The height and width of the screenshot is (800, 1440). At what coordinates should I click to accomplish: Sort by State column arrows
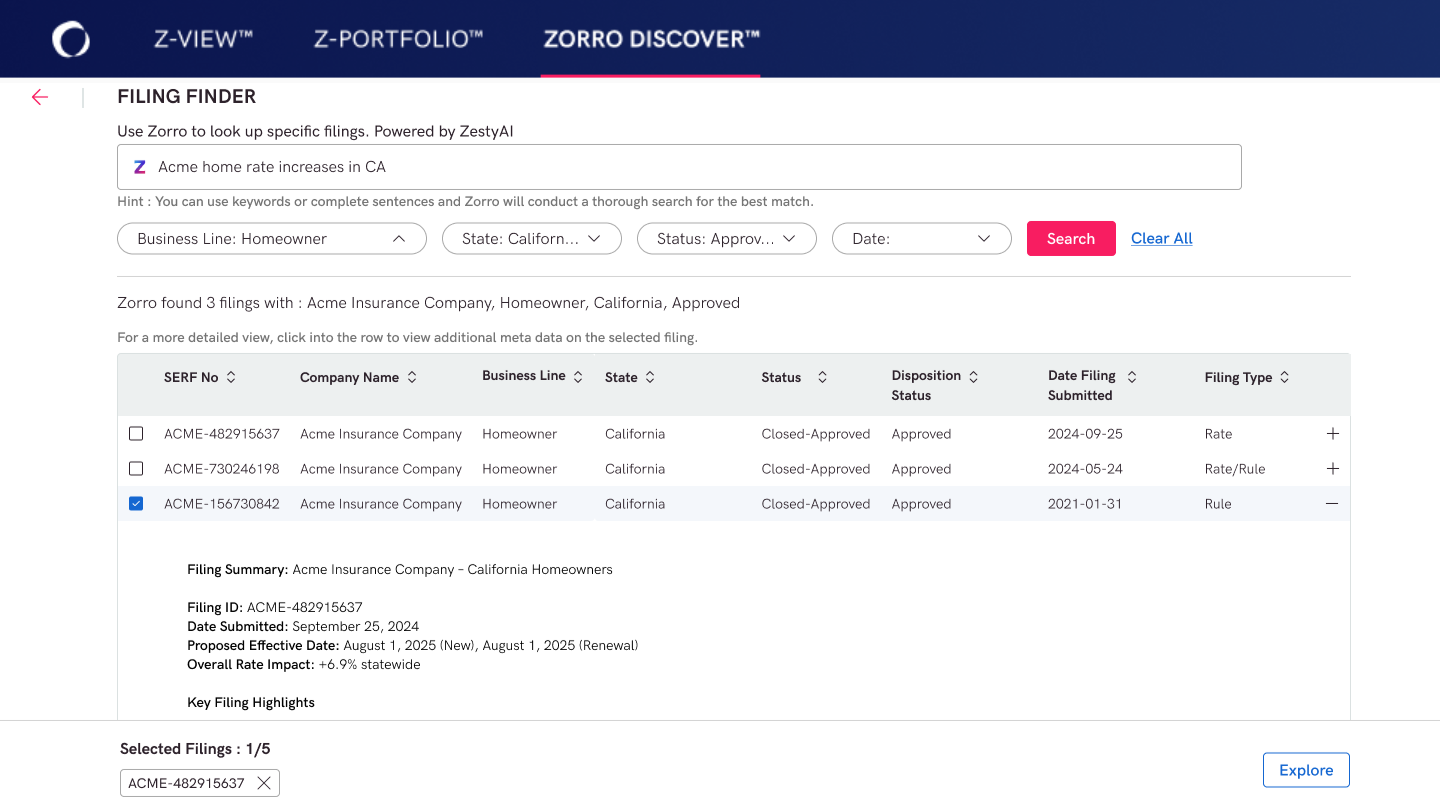(x=650, y=377)
